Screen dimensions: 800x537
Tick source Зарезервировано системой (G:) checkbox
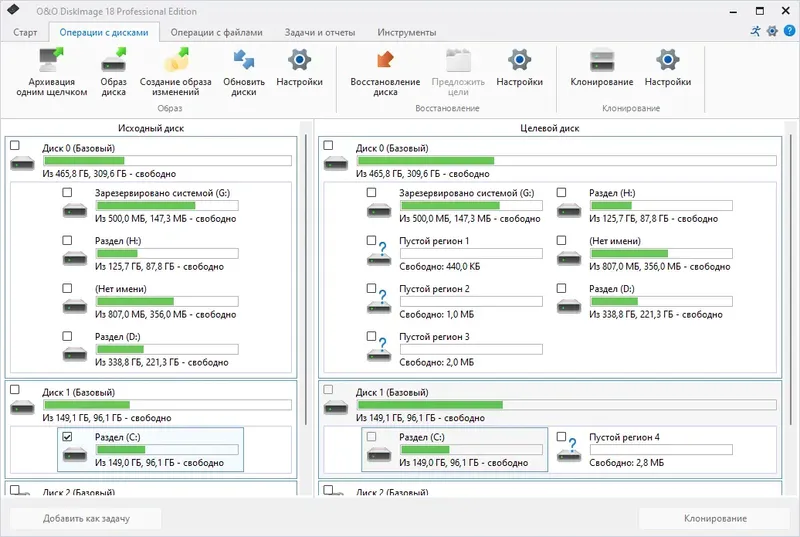67,192
